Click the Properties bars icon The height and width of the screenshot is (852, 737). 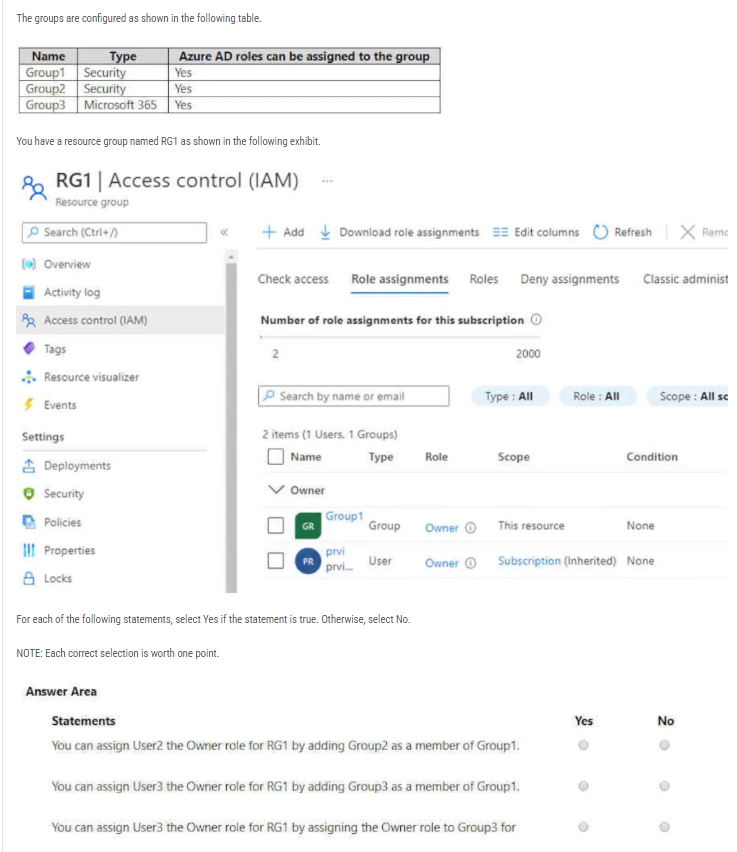(29, 550)
